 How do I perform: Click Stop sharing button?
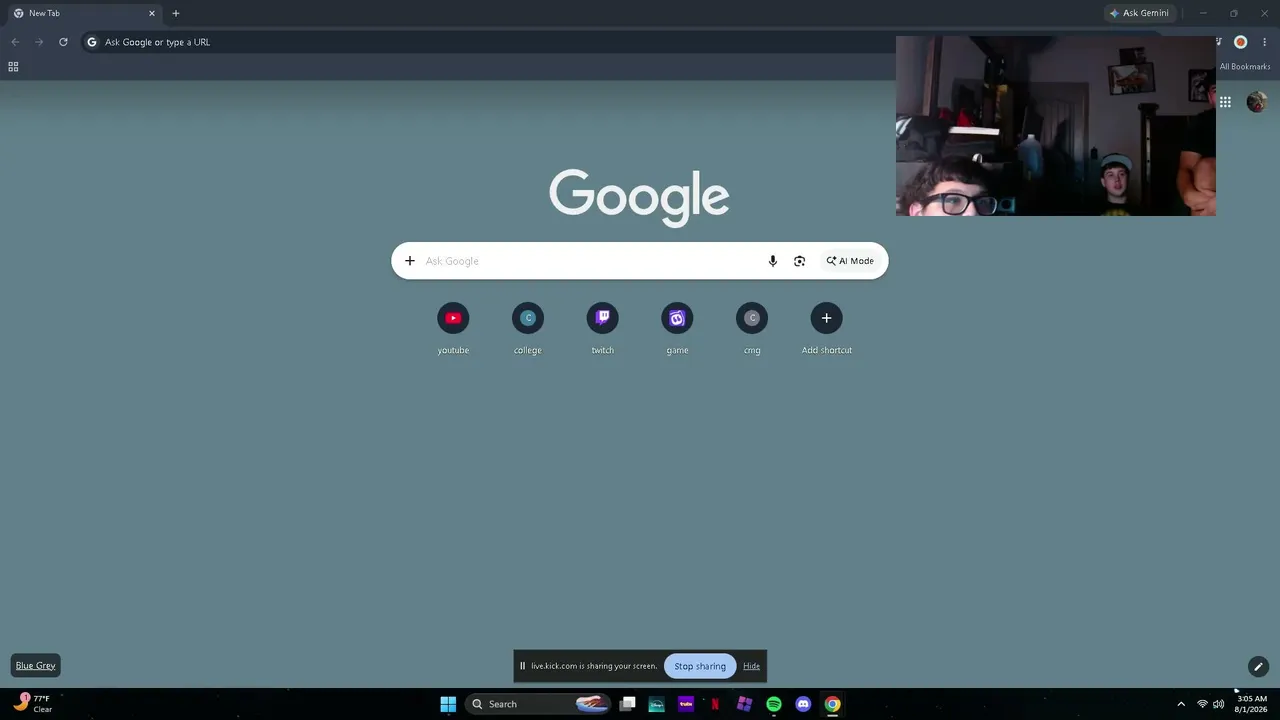click(700, 666)
